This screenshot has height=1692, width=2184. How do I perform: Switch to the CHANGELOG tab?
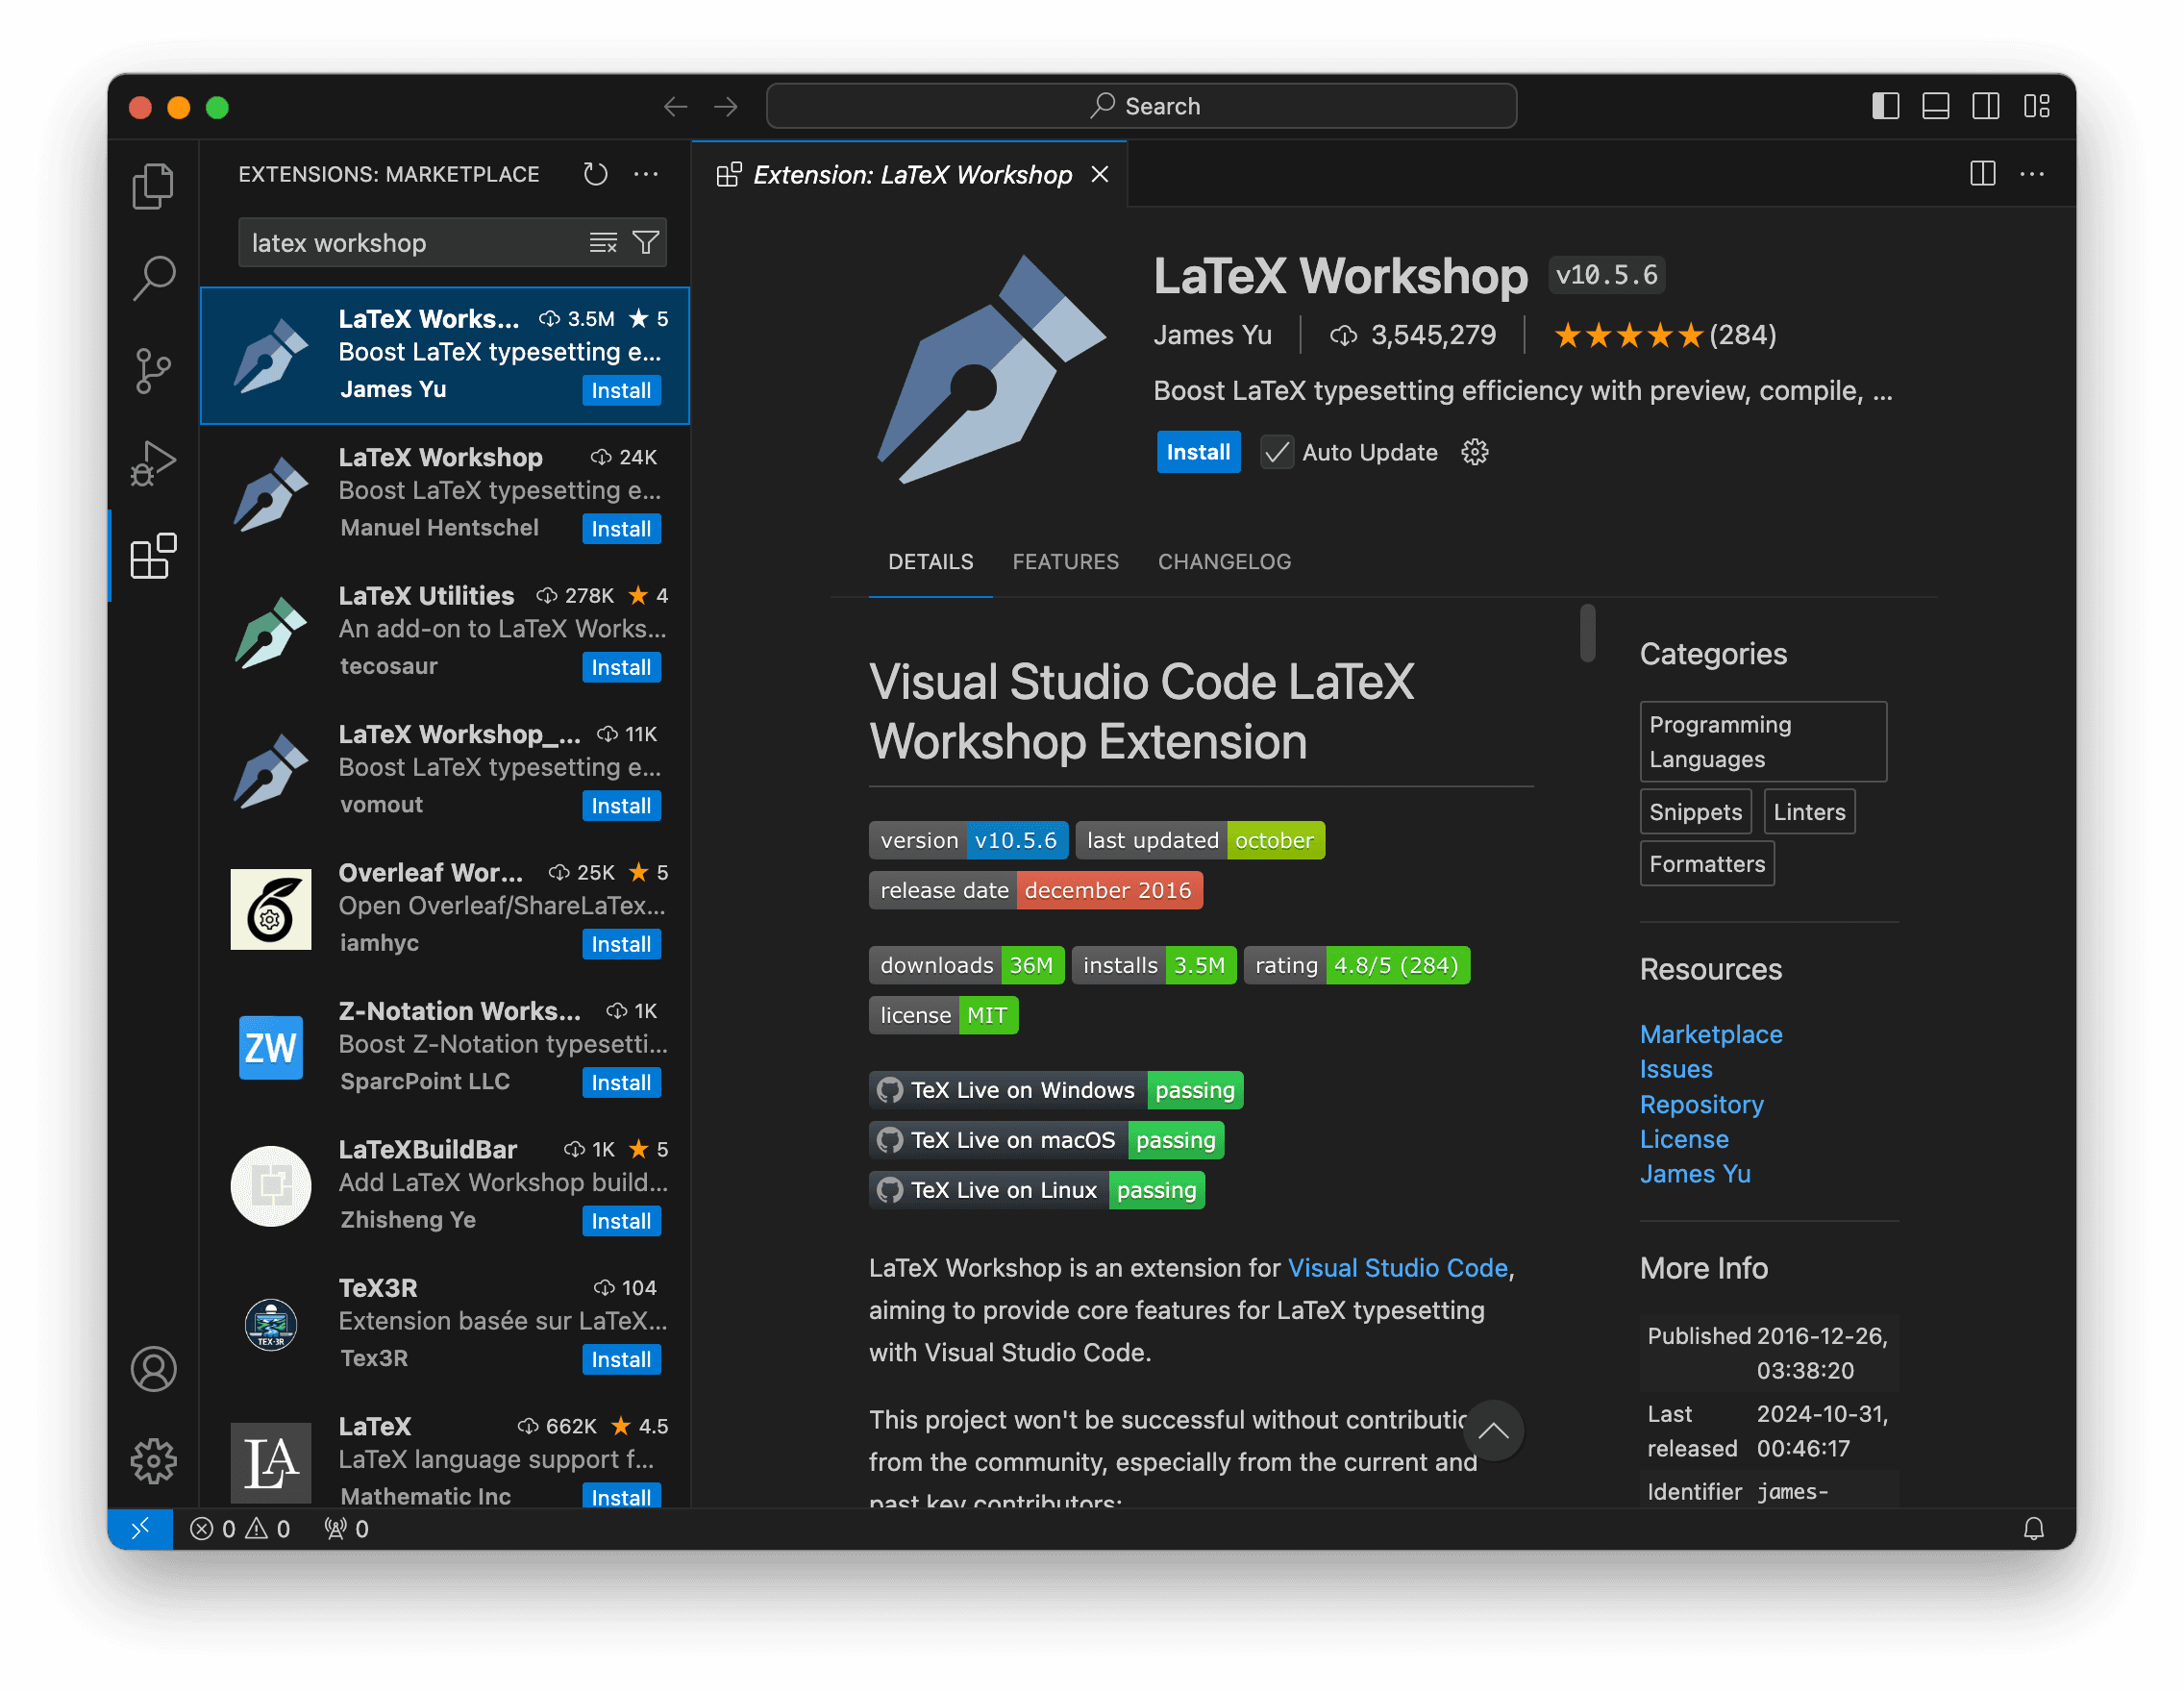(x=1224, y=562)
